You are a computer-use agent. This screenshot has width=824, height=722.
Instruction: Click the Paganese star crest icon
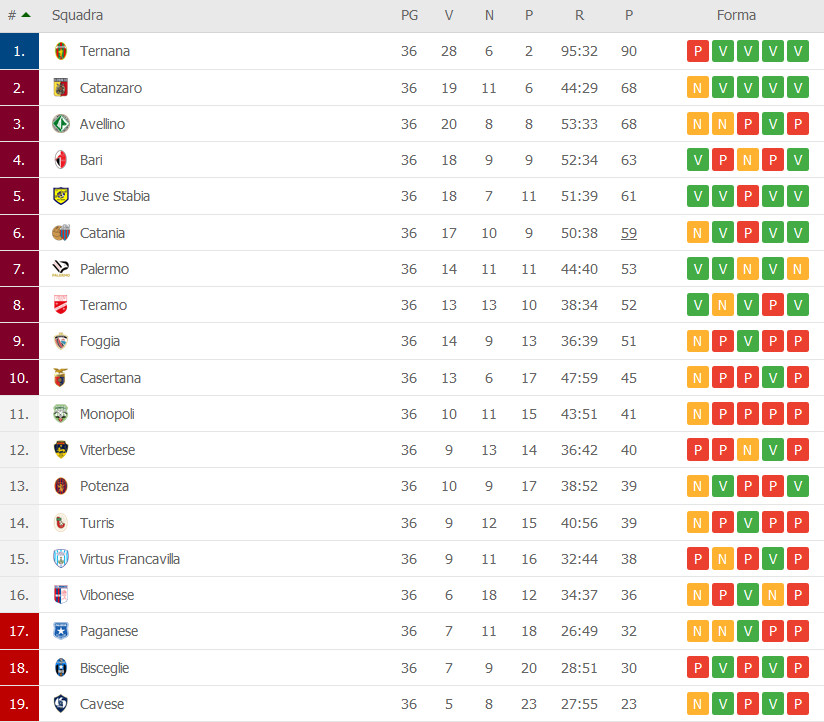[61, 631]
